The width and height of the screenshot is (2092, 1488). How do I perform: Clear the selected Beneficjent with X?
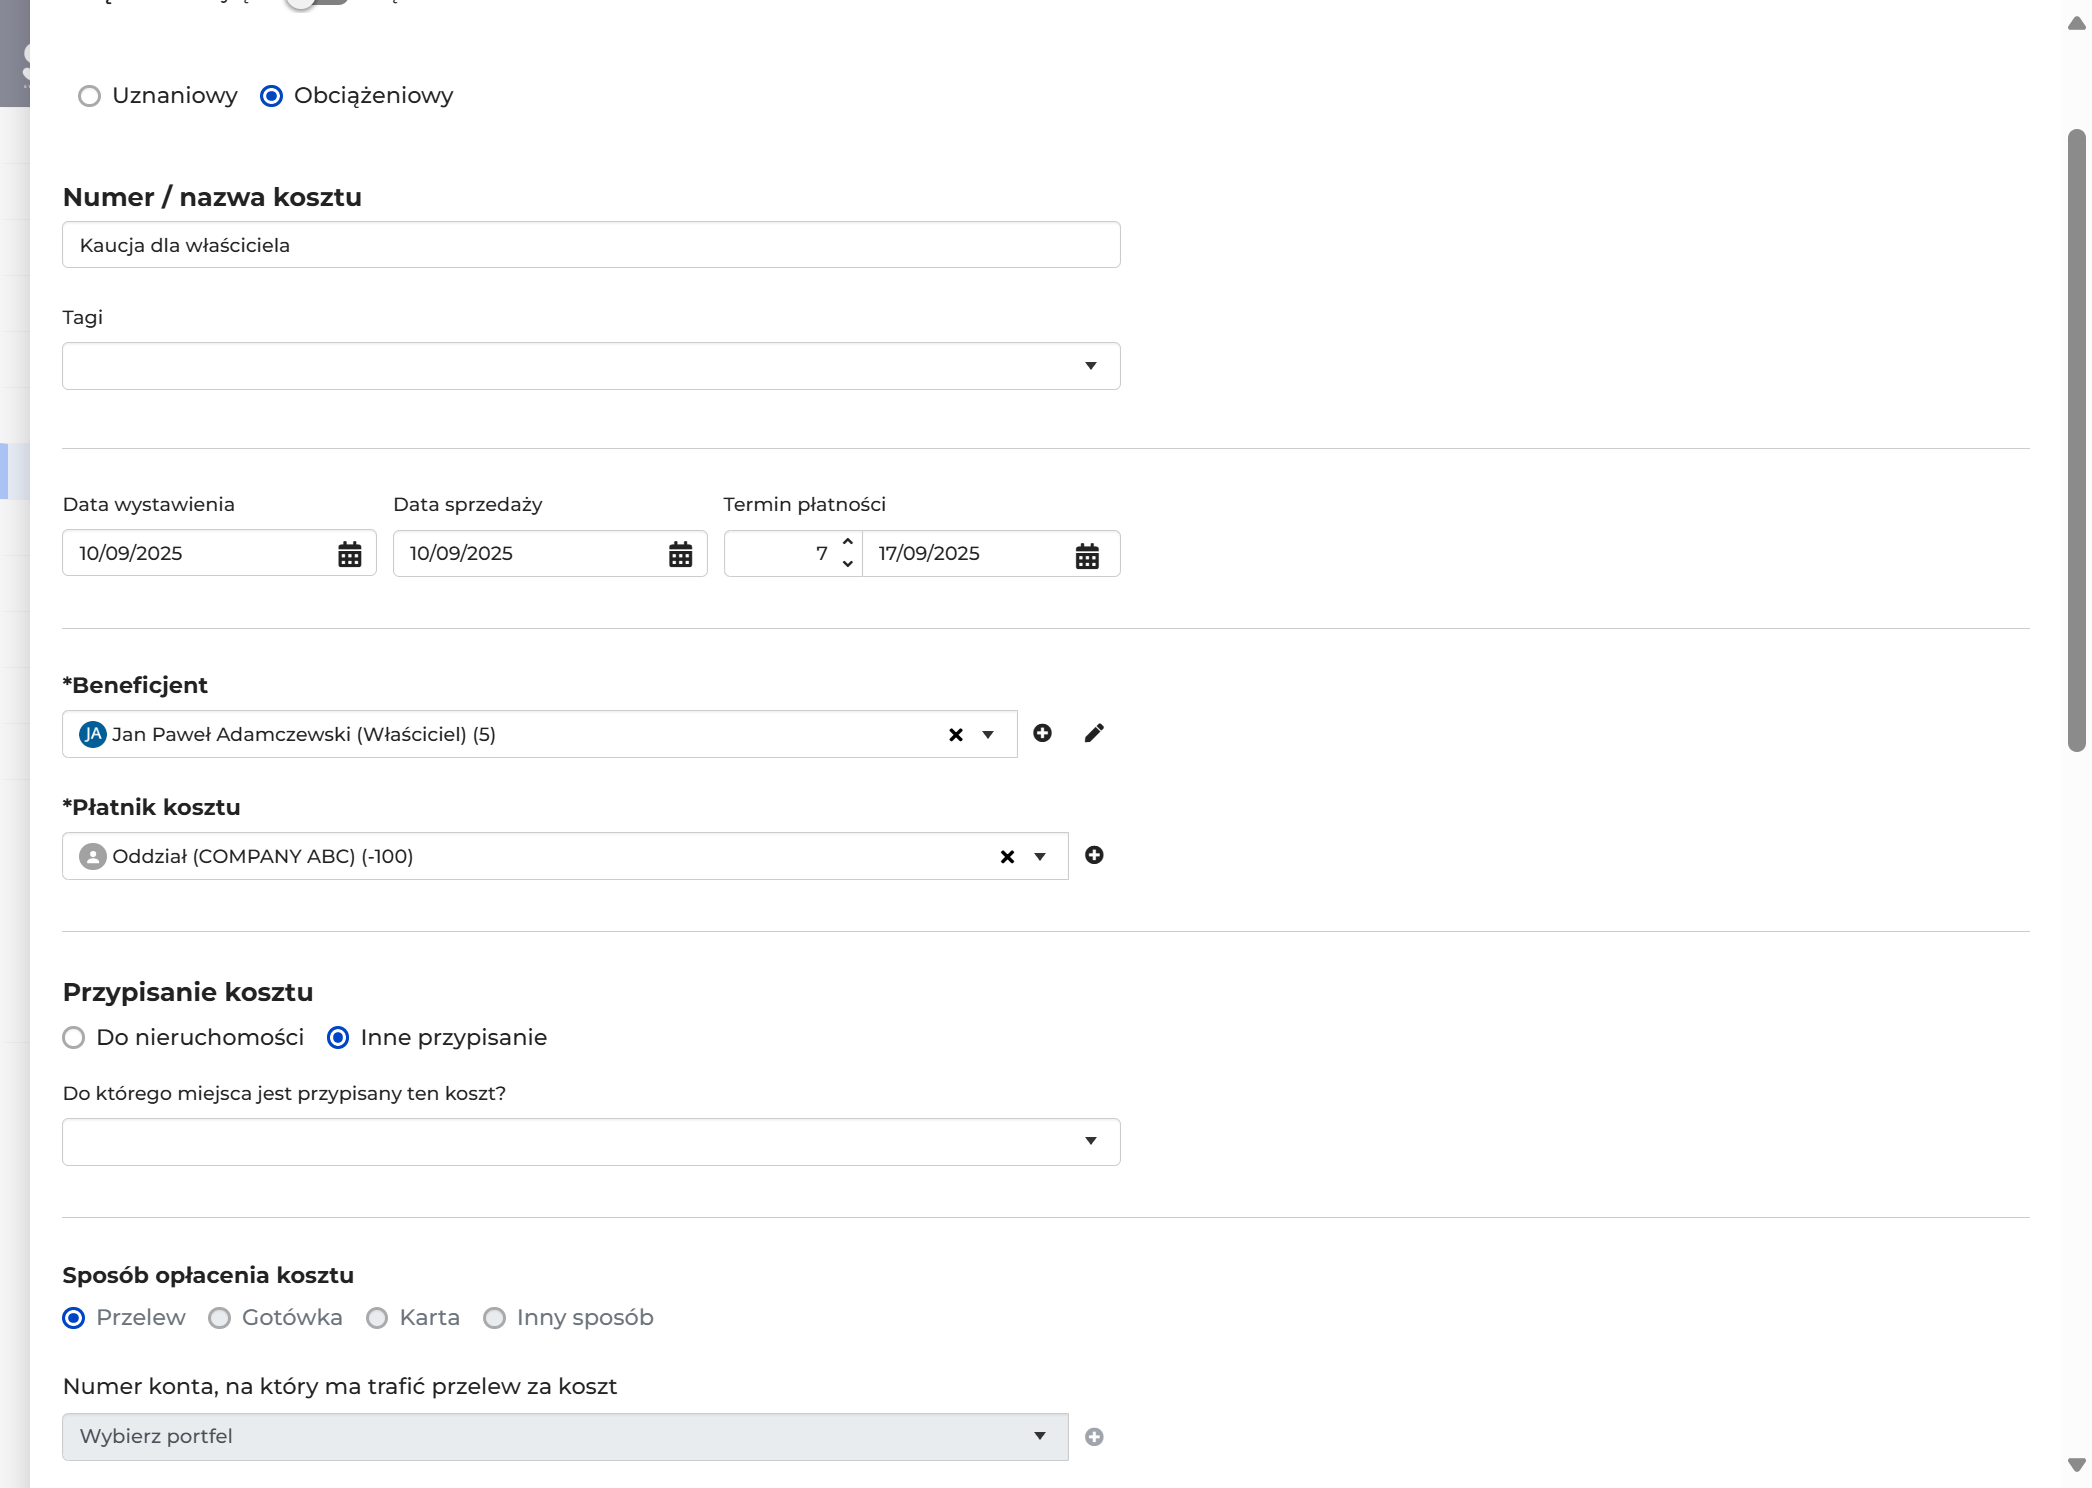[955, 735]
